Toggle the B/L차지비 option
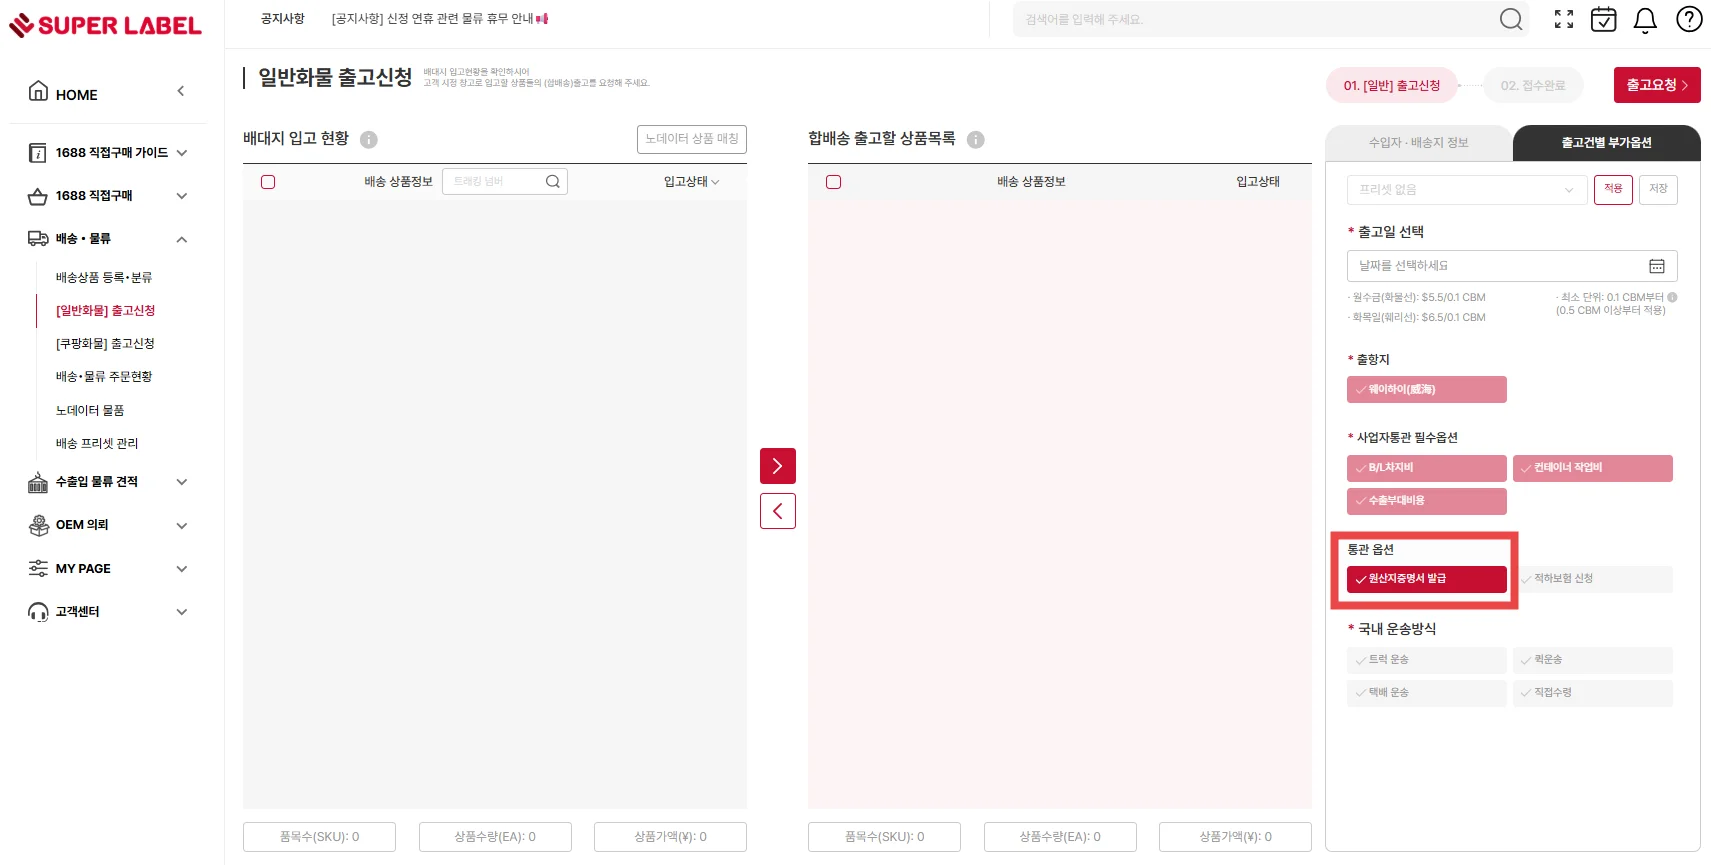This screenshot has height=865, width=1711. (1427, 468)
